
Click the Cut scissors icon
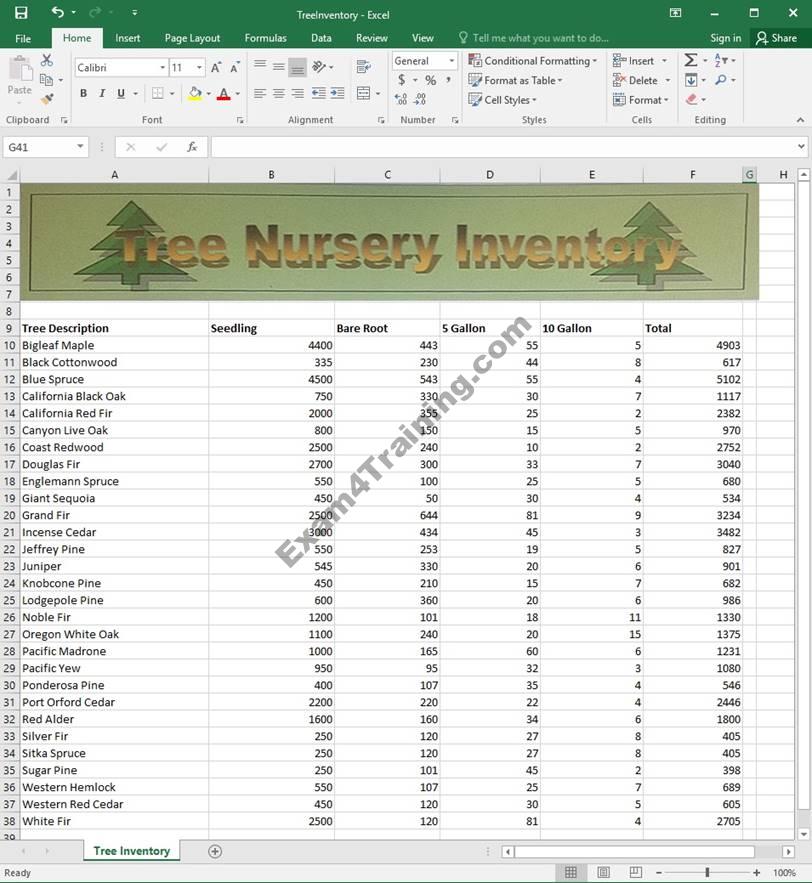pos(47,61)
